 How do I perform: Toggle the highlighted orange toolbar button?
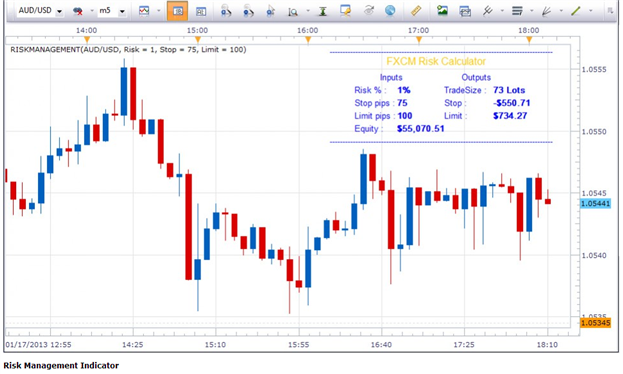[x=178, y=11]
